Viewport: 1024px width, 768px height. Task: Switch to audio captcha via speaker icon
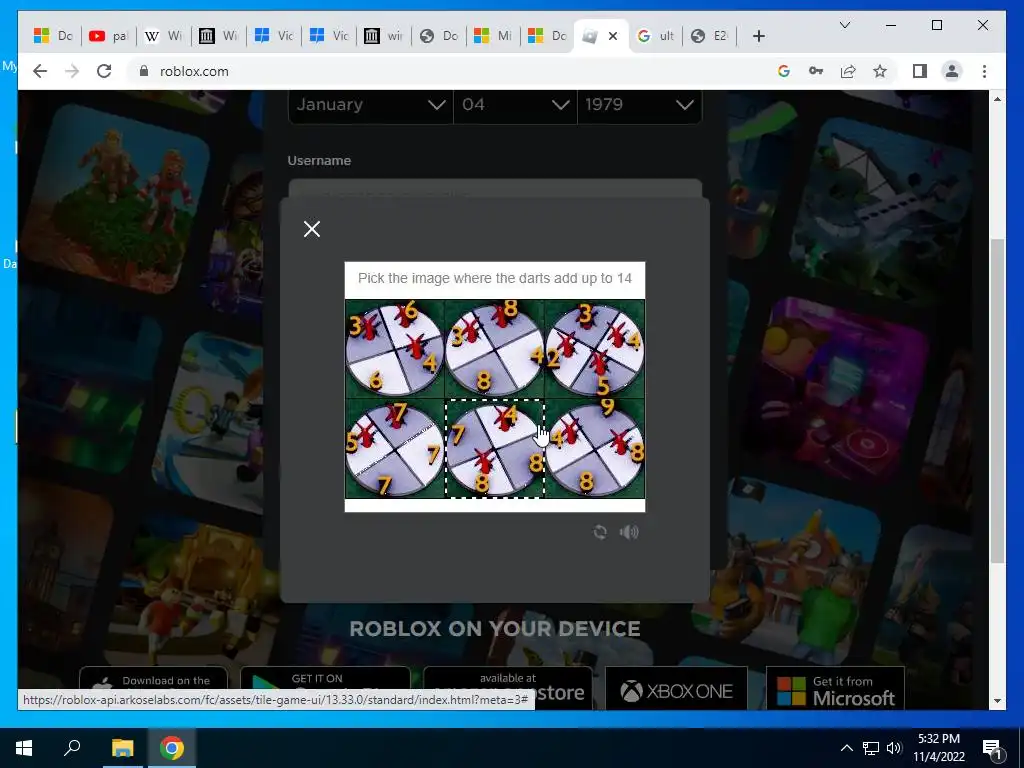[x=629, y=532]
